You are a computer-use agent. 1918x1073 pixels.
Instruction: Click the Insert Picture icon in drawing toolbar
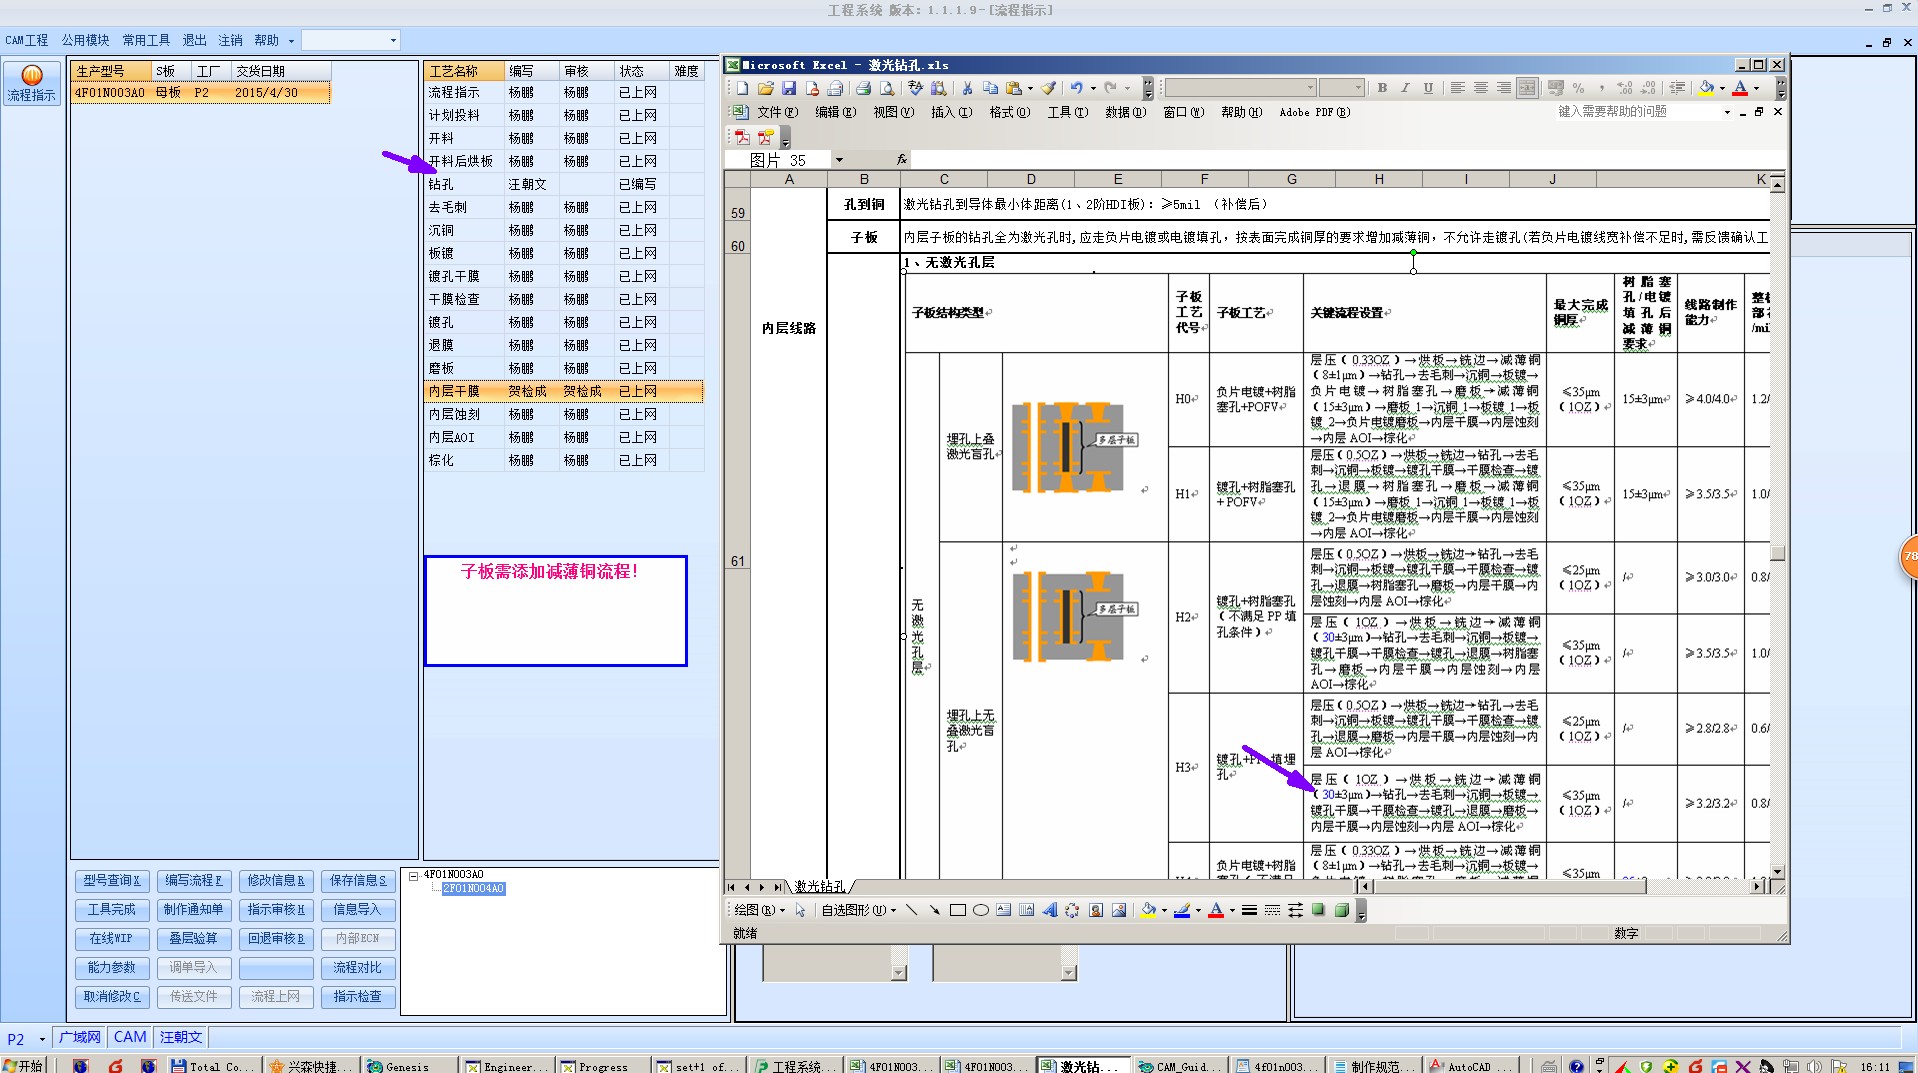pyautogui.click(x=1119, y=910)
